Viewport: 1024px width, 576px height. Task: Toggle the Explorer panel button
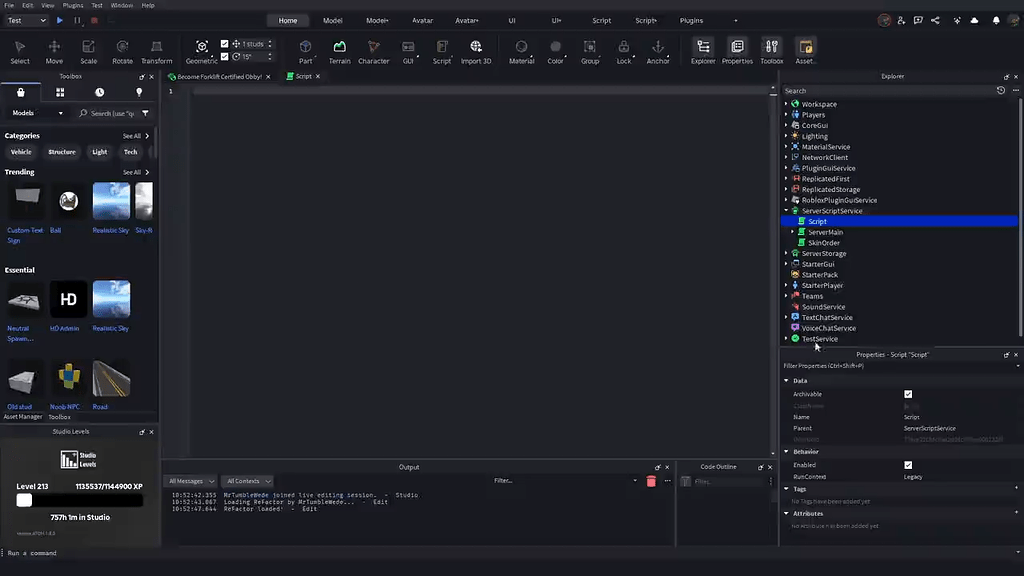(703, 52)
